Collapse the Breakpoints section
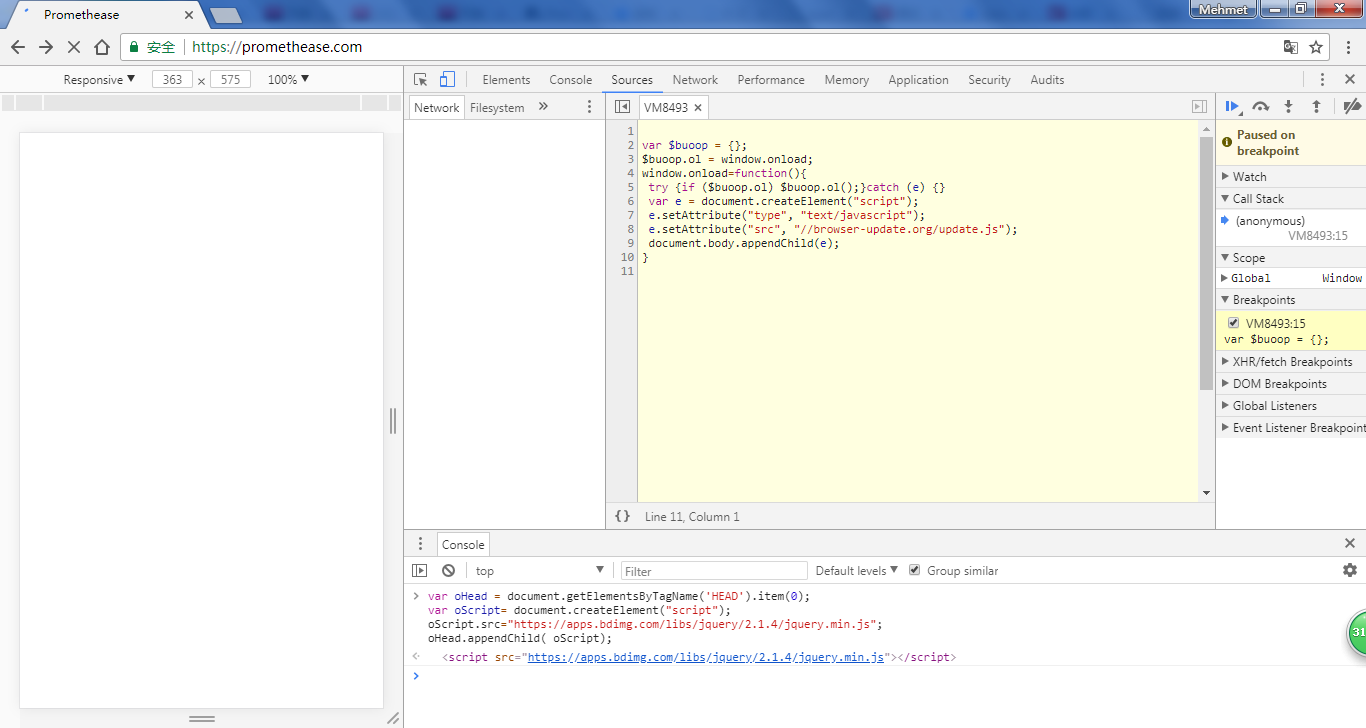Viewport: 1366px width, 728px height. point(1292,299)
